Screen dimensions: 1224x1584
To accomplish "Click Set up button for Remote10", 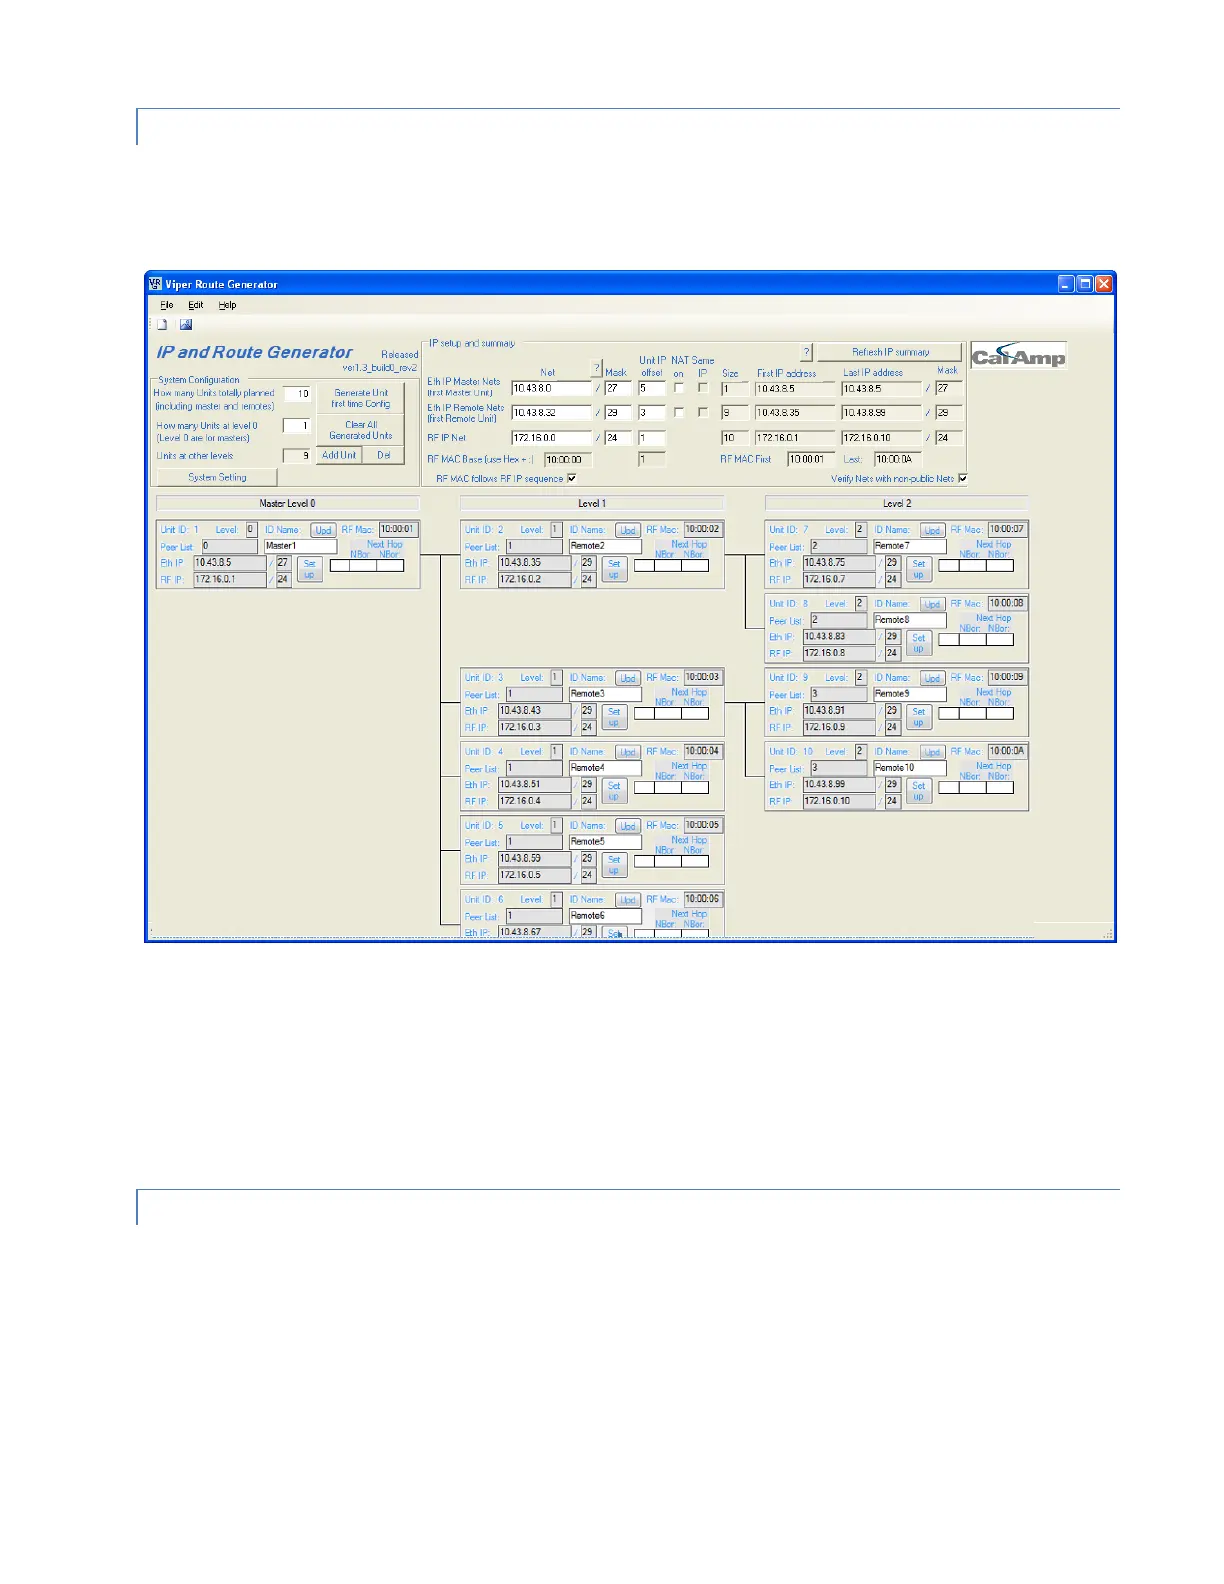I will pos(919,791).
